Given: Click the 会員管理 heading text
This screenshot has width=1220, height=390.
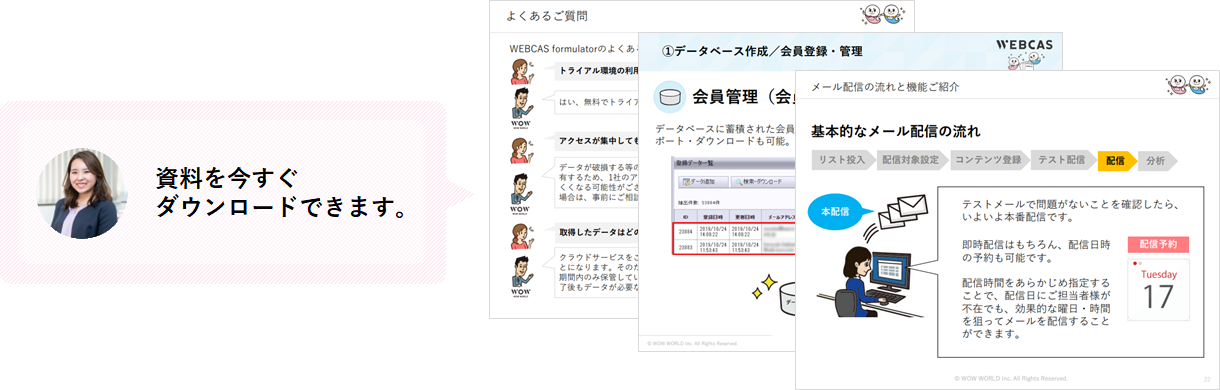Looking at the screenshot, I should pyautogui.click(x=743, y=98).
